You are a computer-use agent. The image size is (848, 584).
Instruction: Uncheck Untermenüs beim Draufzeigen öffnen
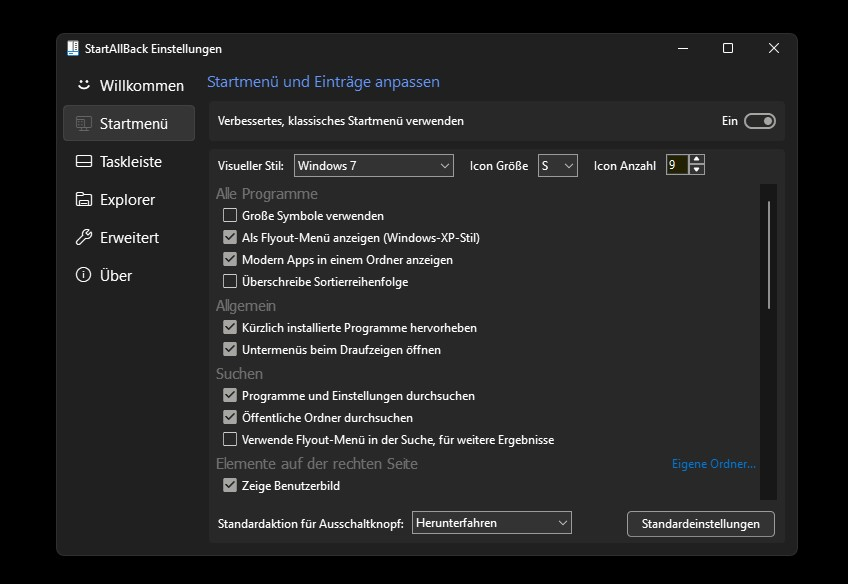coord(230,349)
